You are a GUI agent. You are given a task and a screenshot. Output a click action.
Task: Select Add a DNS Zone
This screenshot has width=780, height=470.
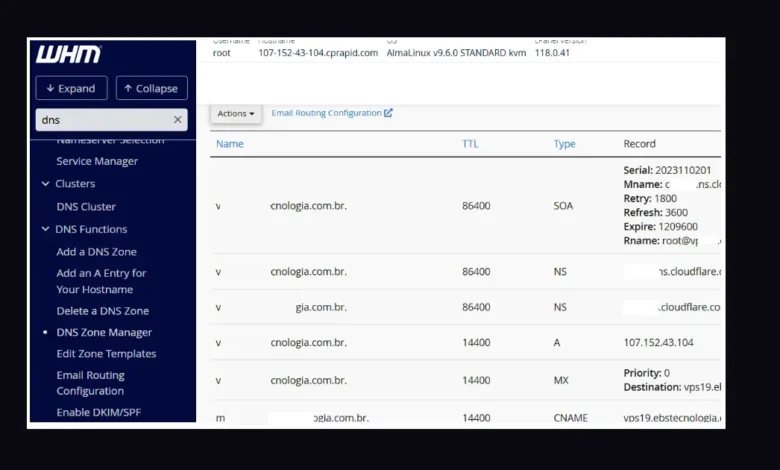[x=96, y=252]
